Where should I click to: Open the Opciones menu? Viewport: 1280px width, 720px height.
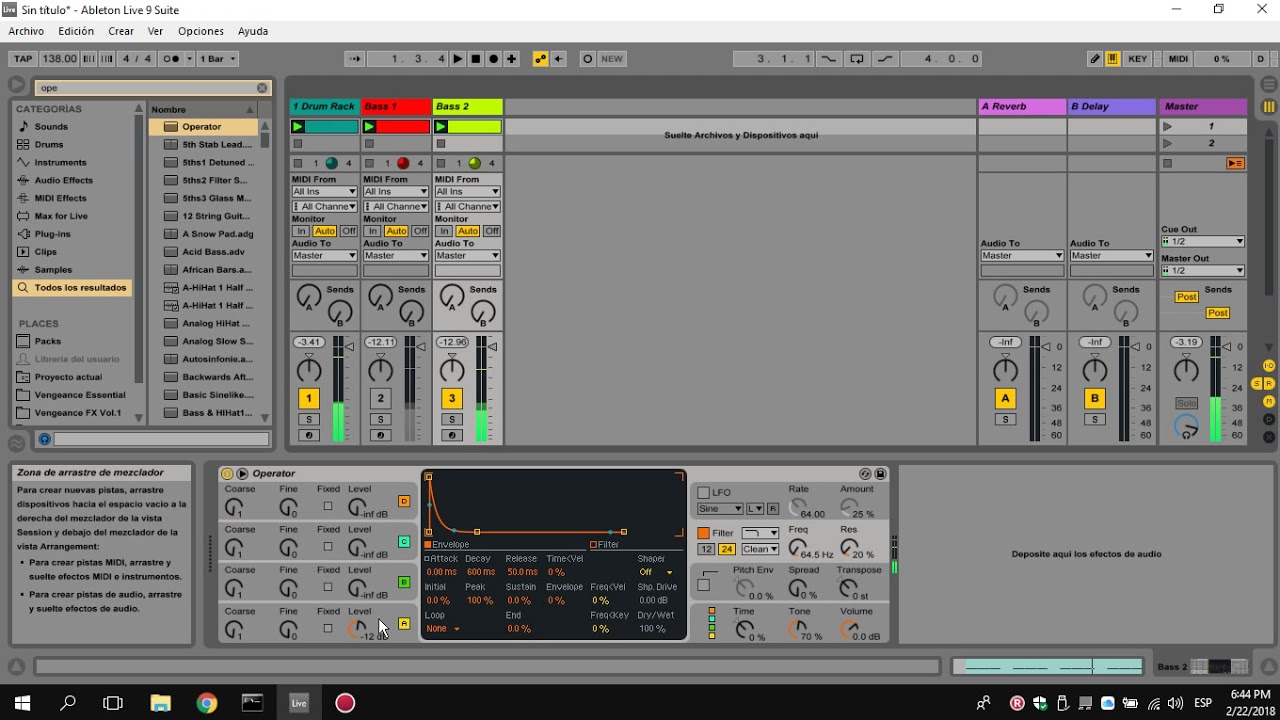tap(201, 31)
